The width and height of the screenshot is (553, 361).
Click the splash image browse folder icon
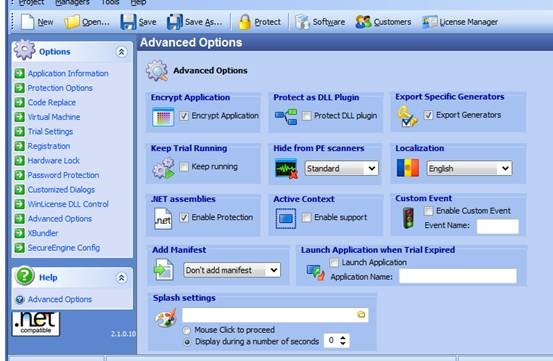coord(361,314)
